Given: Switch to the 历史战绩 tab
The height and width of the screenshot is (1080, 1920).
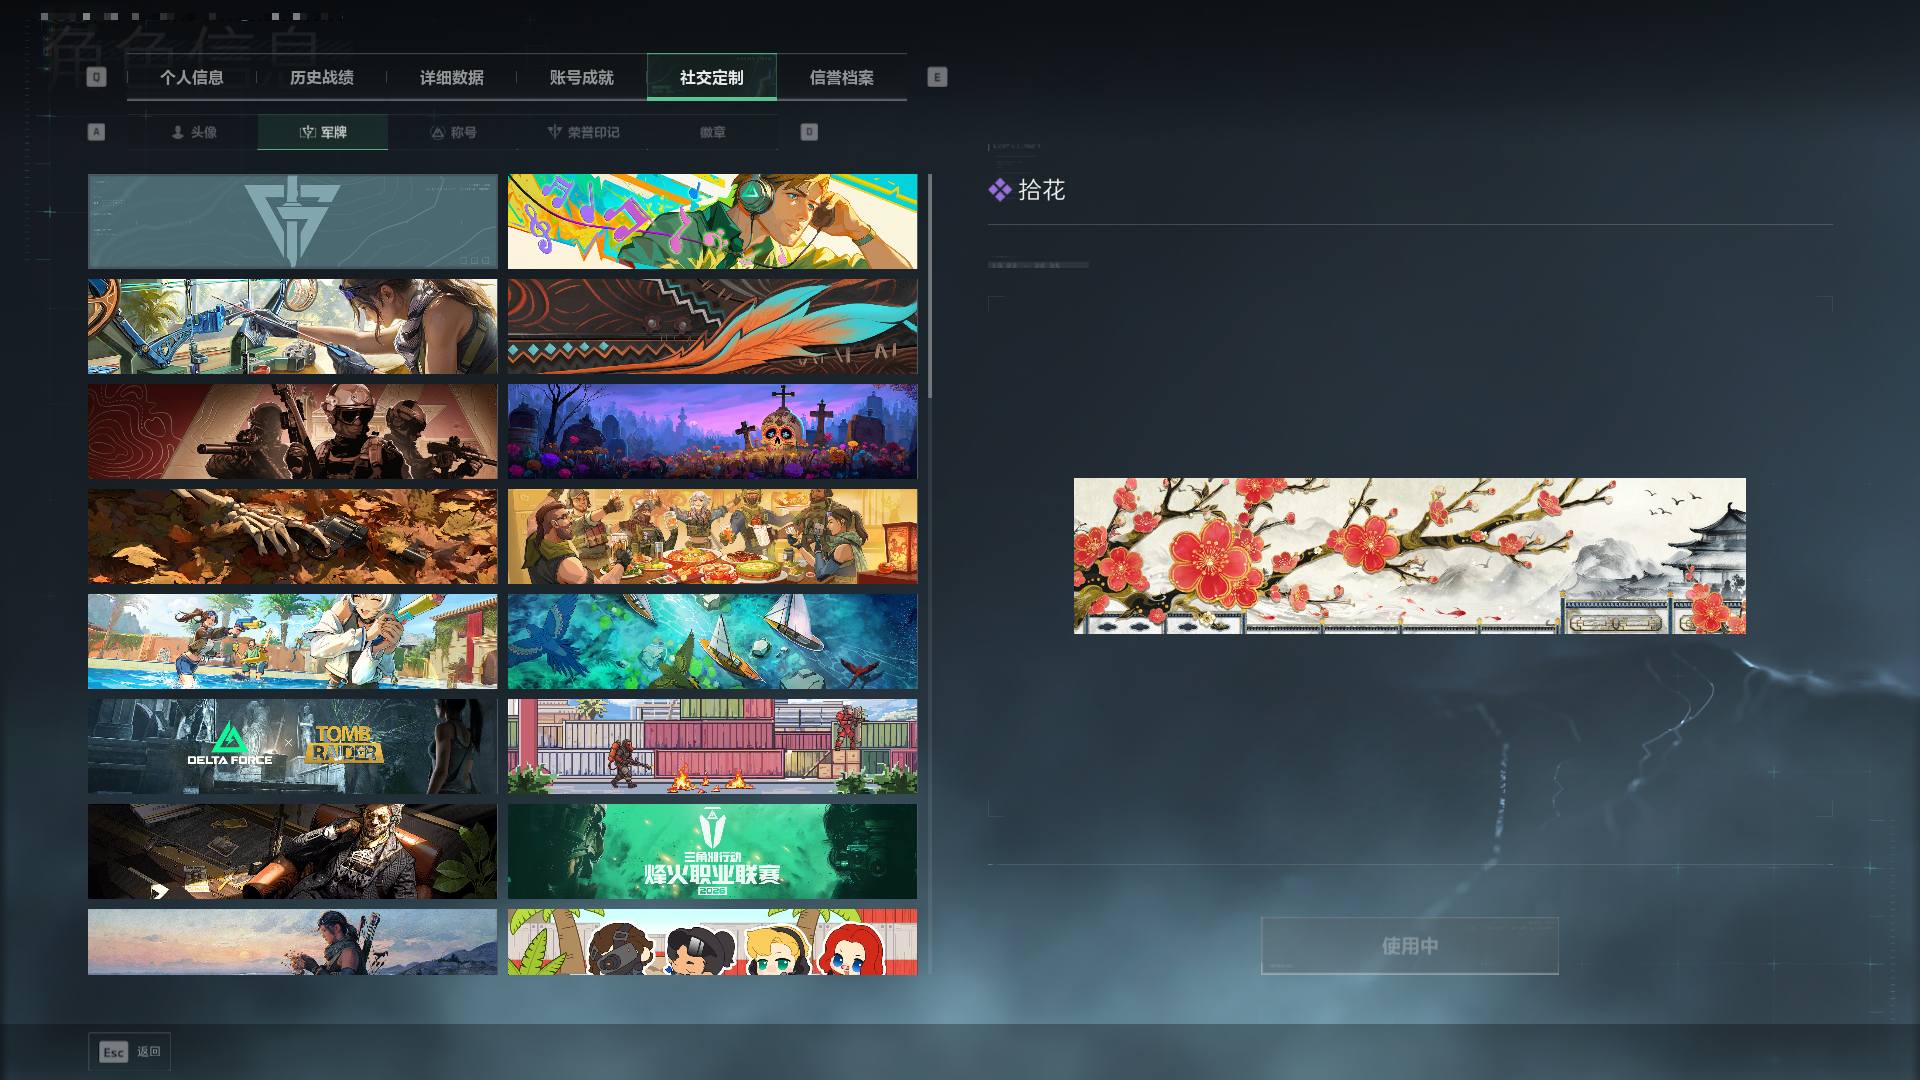Looking at the screenshot, I should [x=322, y=77].
